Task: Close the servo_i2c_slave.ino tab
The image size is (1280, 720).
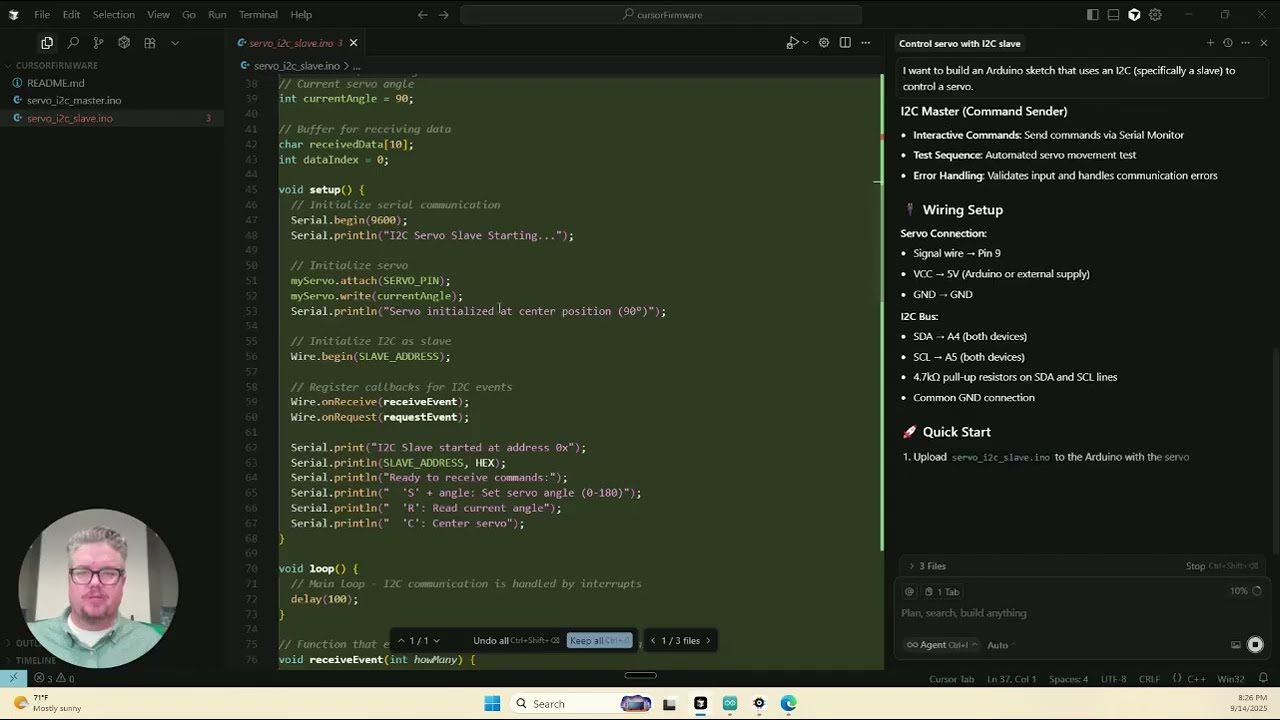Action: [353, 43]
